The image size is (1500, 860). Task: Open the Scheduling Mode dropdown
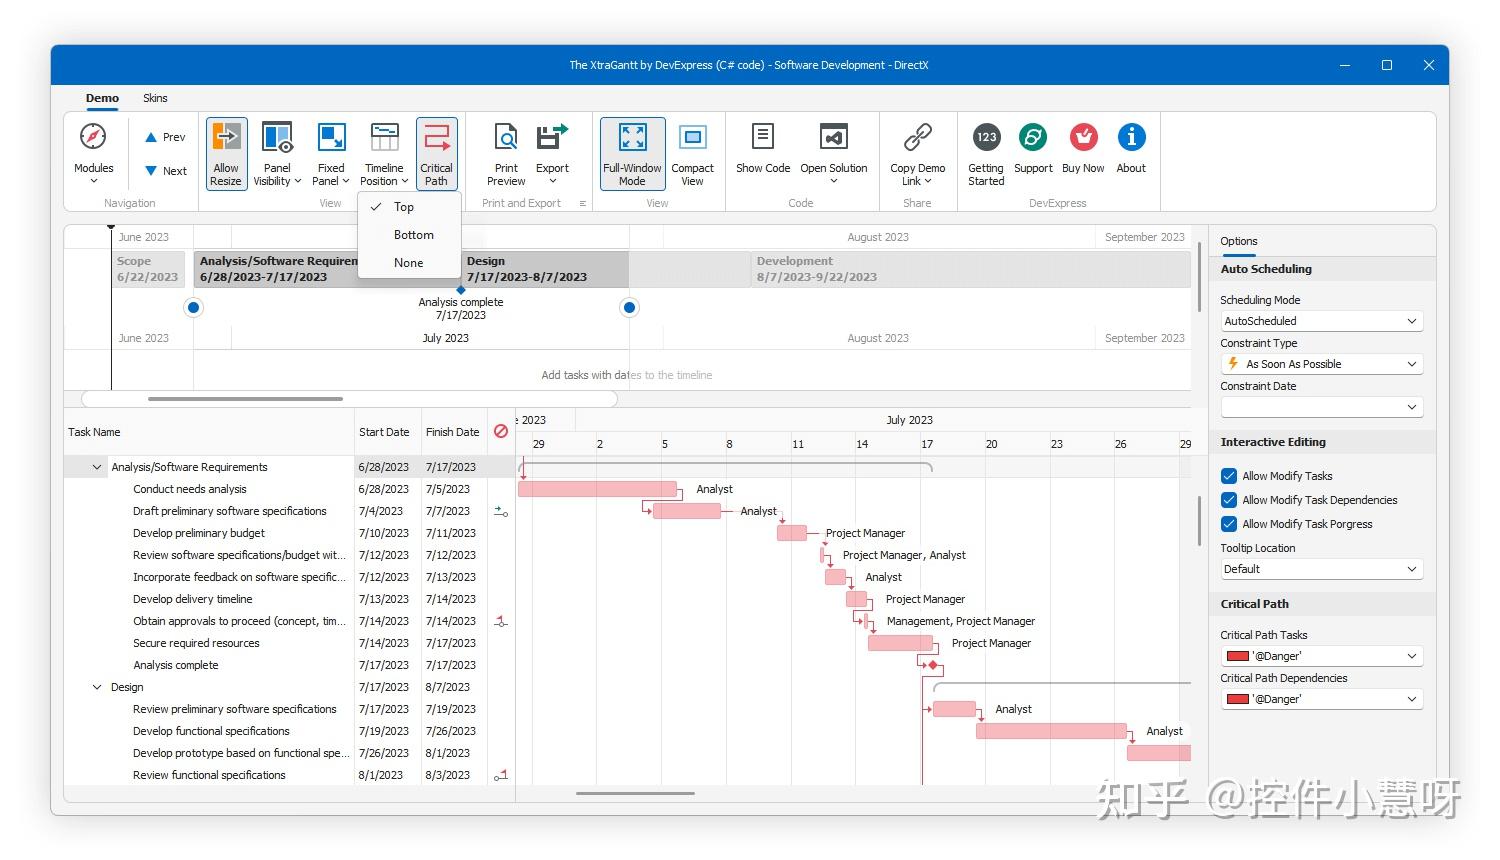1412,320
